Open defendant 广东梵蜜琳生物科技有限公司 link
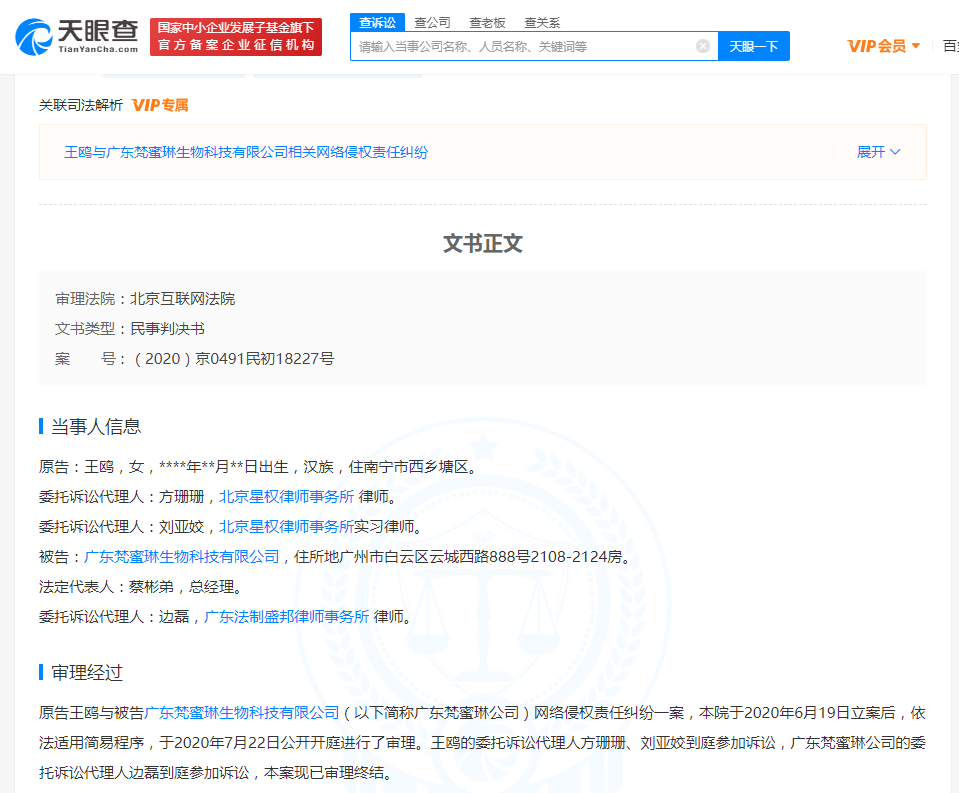 pos(181,556)
